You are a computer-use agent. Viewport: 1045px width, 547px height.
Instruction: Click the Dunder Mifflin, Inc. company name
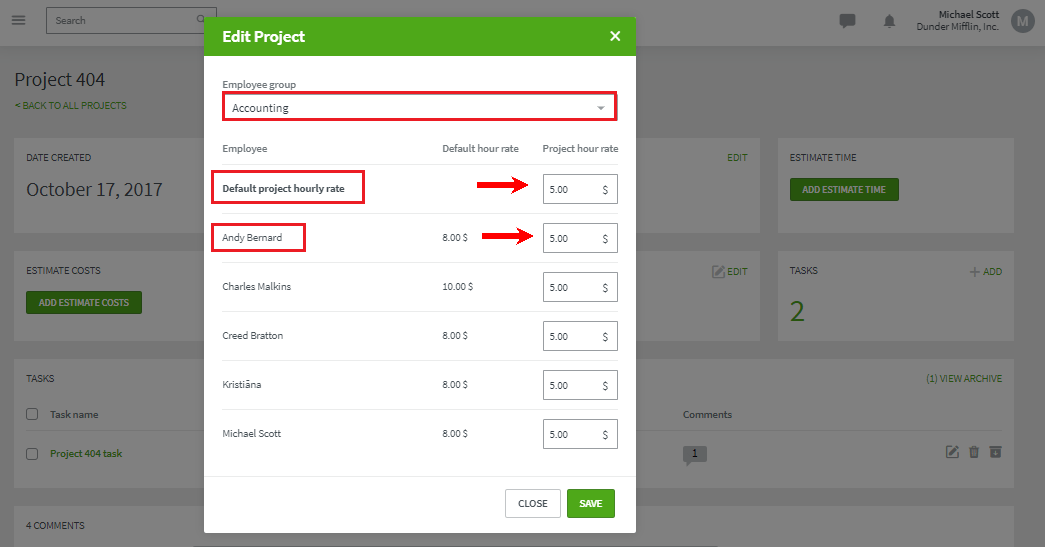pos(958,27)
